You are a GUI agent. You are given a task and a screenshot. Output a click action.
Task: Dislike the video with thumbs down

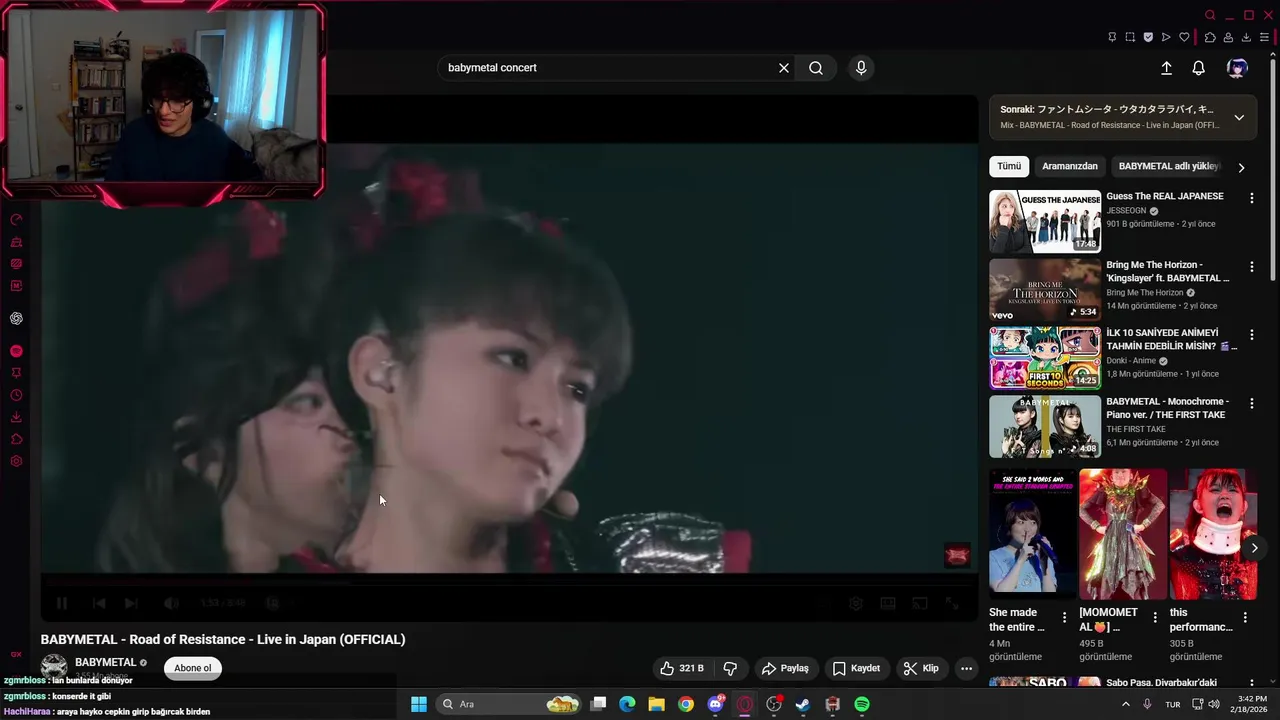pos(731,668)
